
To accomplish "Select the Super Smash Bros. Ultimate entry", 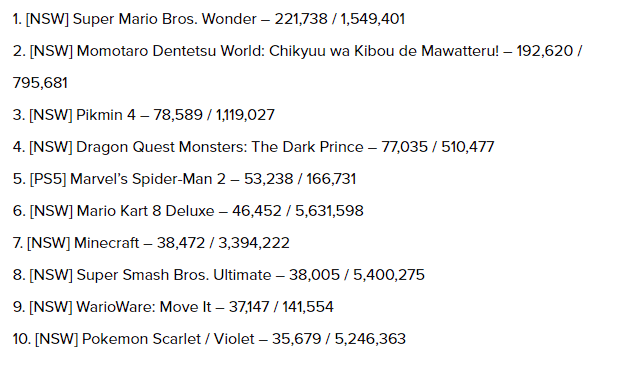I will pos(219,275).
